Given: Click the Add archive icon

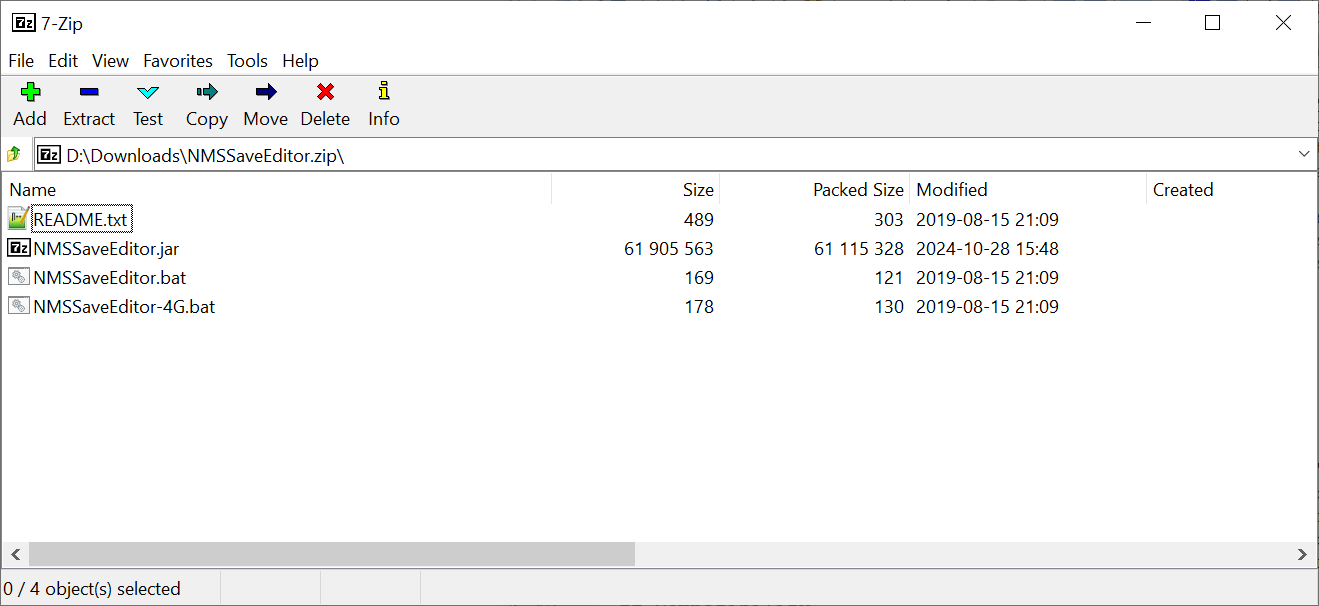Looking at the screenshot, I should (30, 92).
